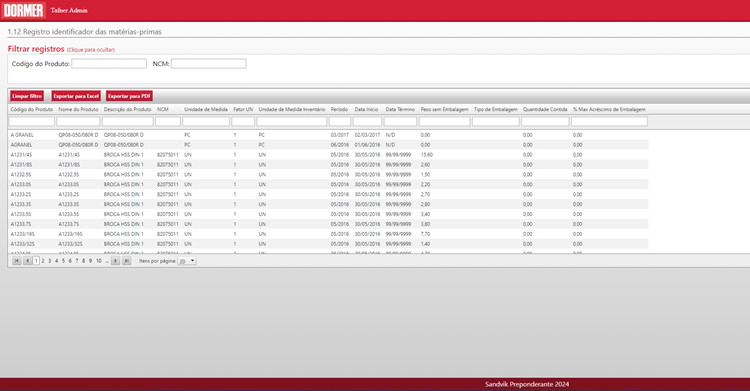
Task: Click filter box under Descrição do Produto column
Action: (128, 122)
